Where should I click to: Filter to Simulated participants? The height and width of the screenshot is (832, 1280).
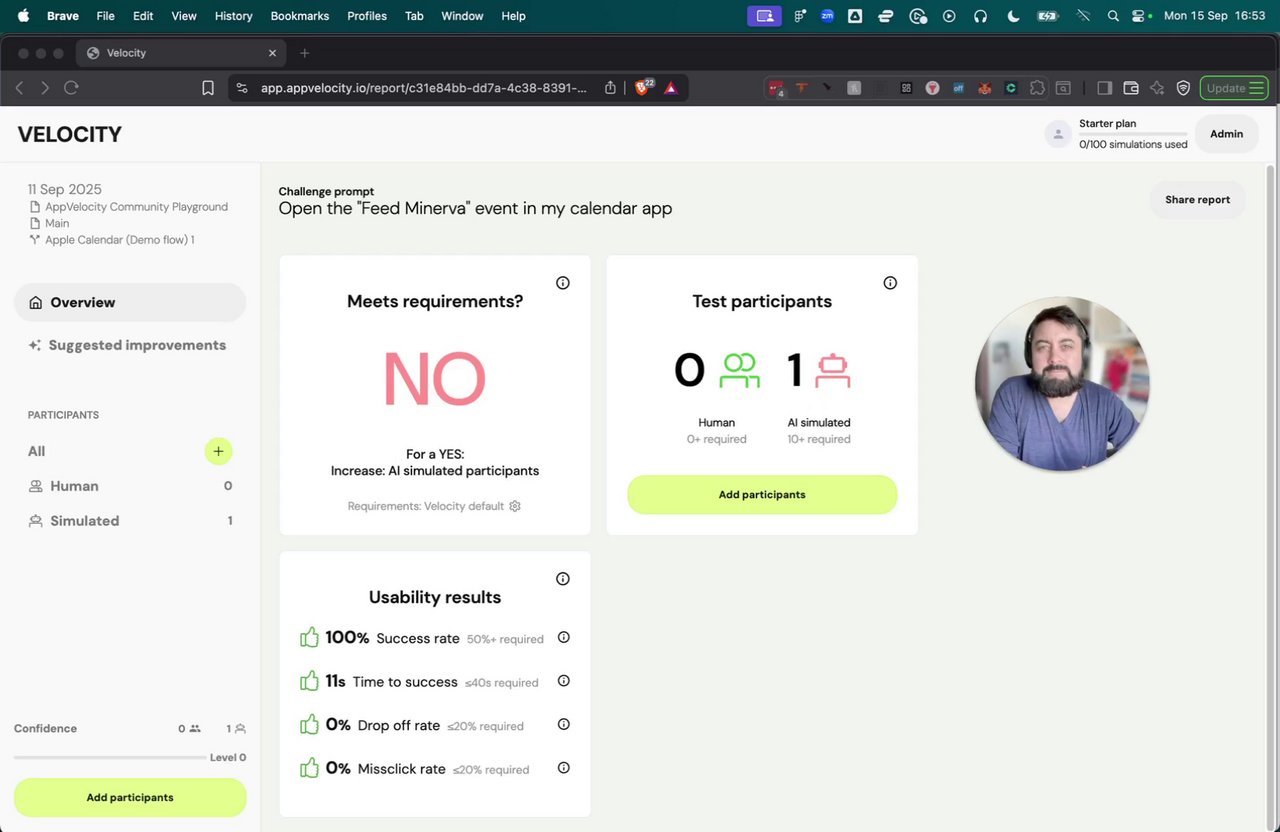(130, 521)
